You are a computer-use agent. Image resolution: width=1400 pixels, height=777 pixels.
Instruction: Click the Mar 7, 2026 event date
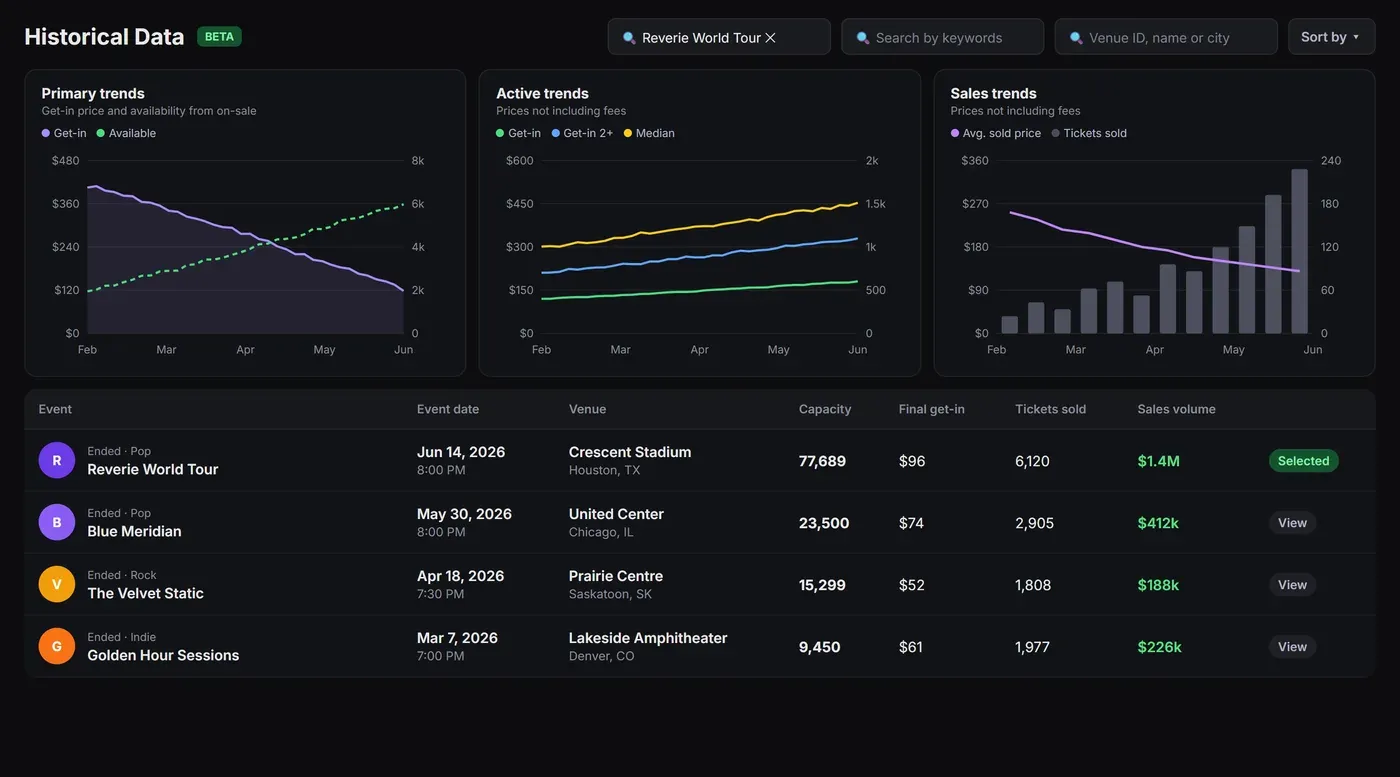(x=457, y=638)
